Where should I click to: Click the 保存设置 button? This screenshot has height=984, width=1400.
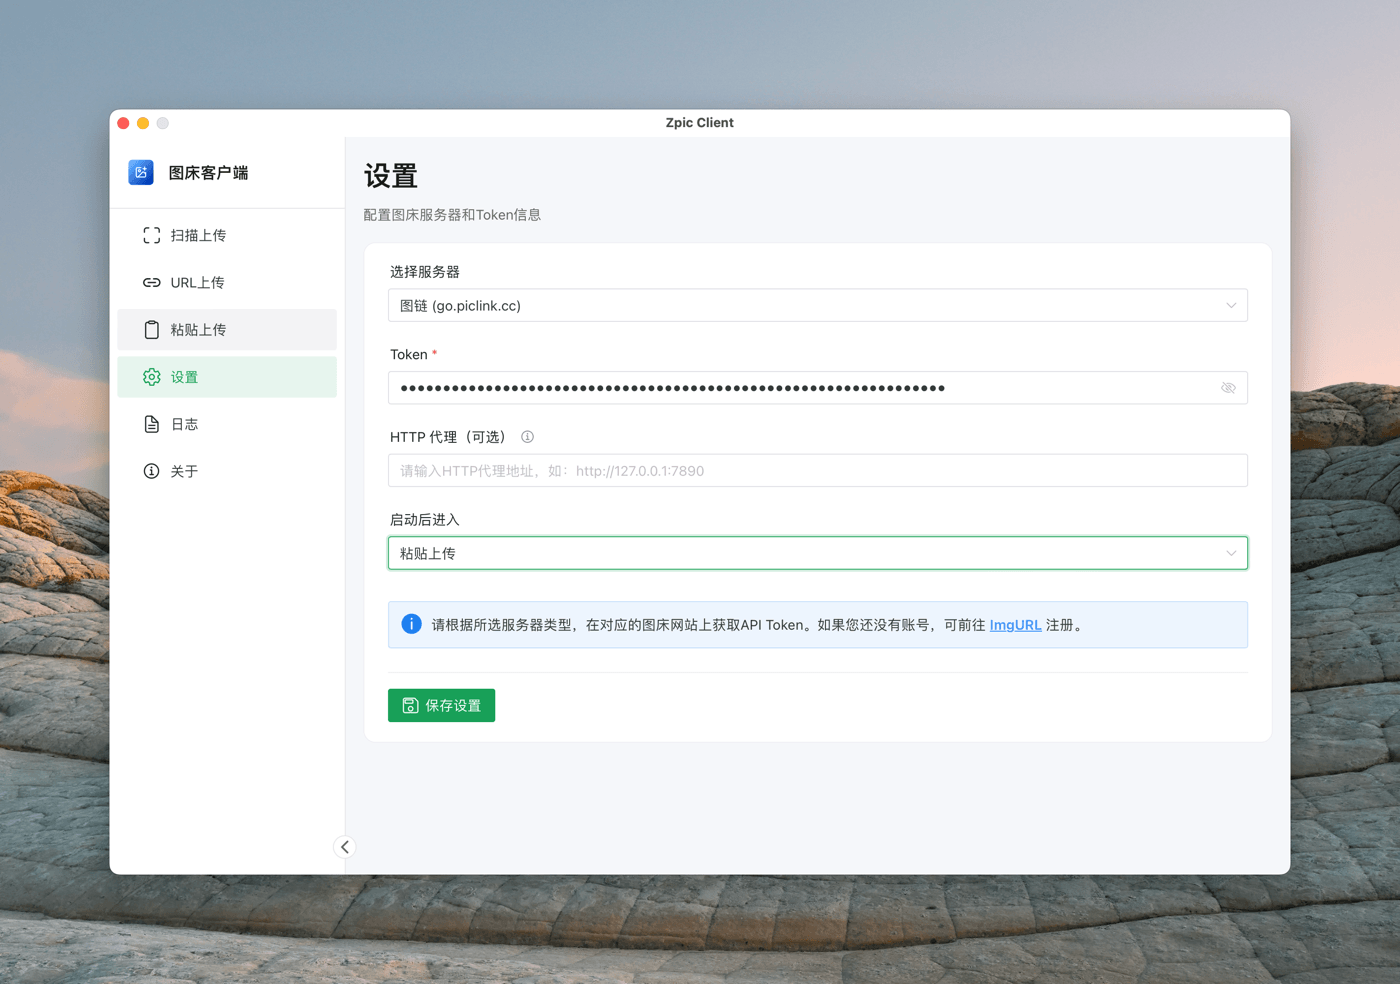pos(441,705)
